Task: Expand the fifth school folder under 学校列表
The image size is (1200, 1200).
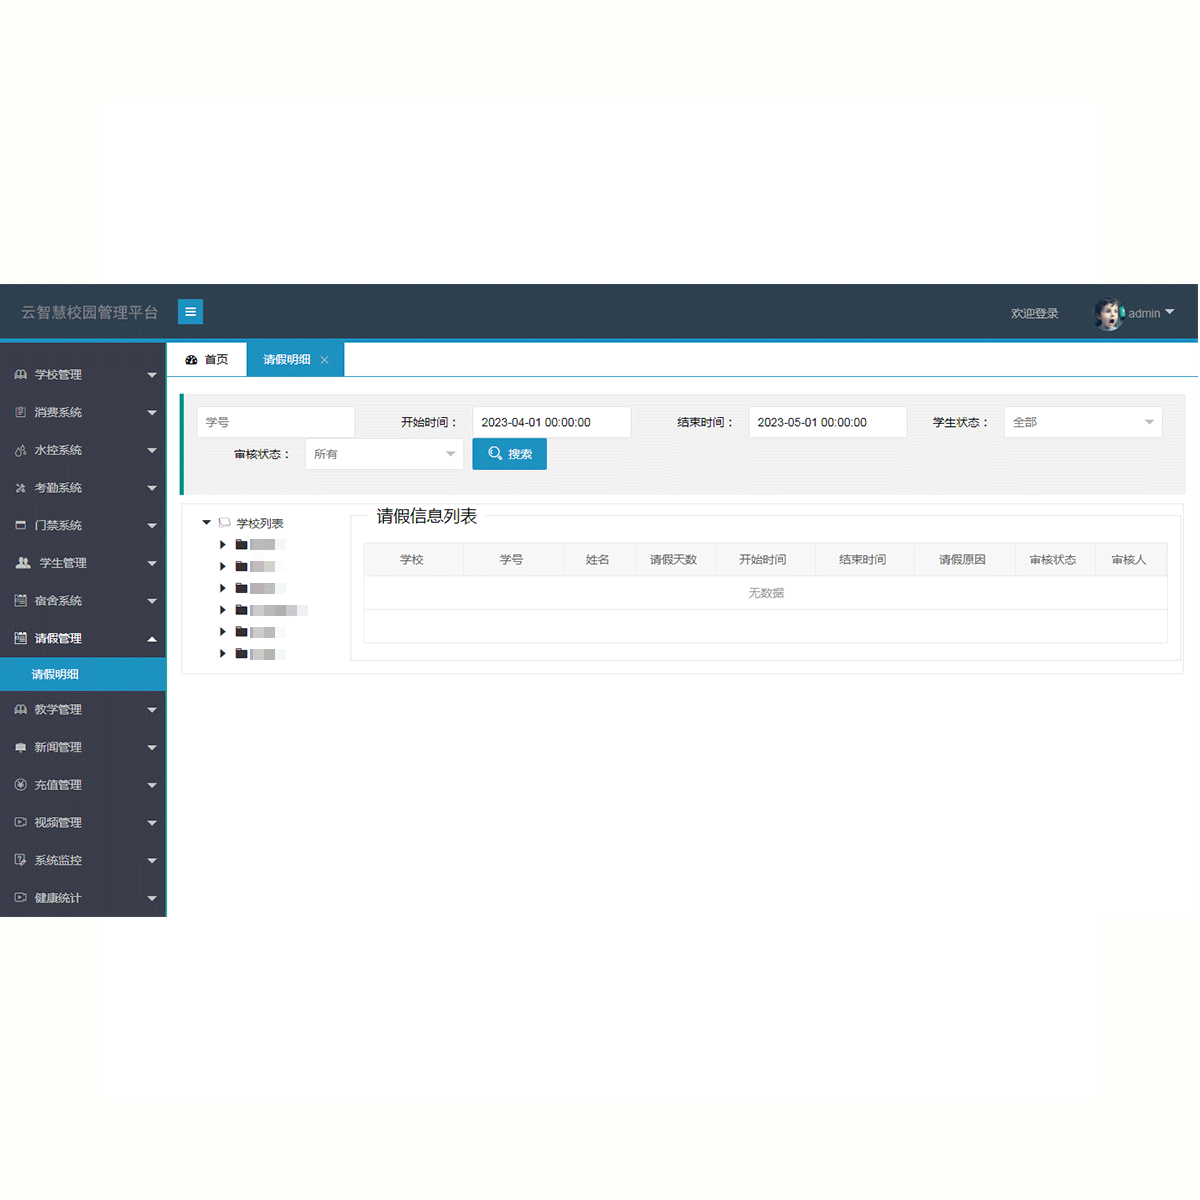Action: click(x=222, y=632)
